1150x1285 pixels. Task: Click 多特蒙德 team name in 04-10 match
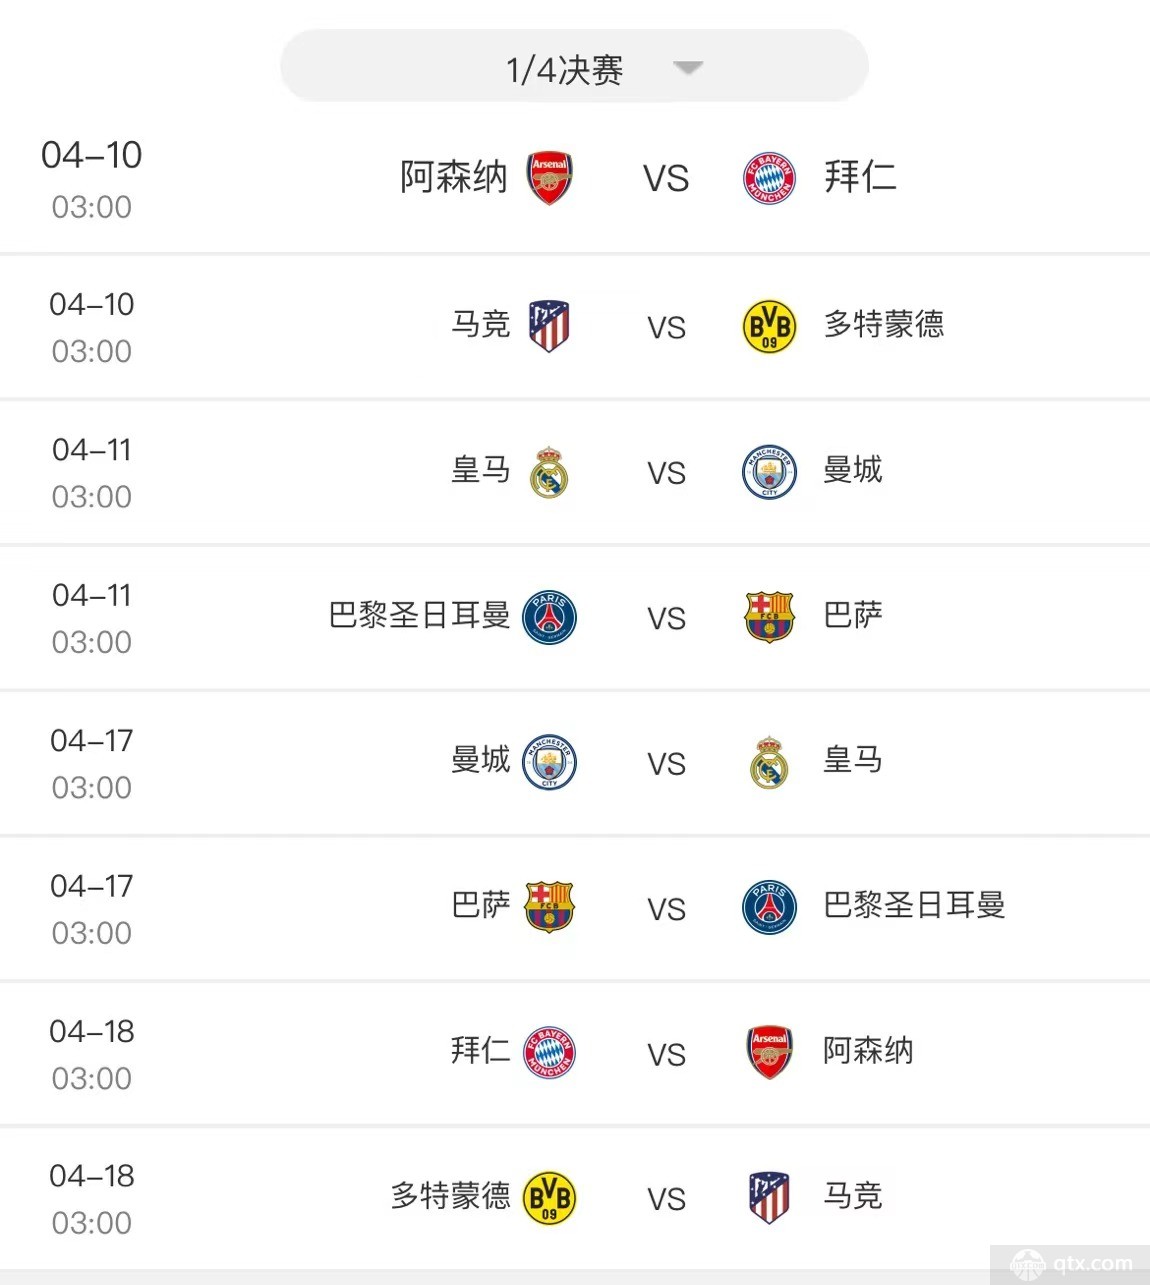pos(884,324)
